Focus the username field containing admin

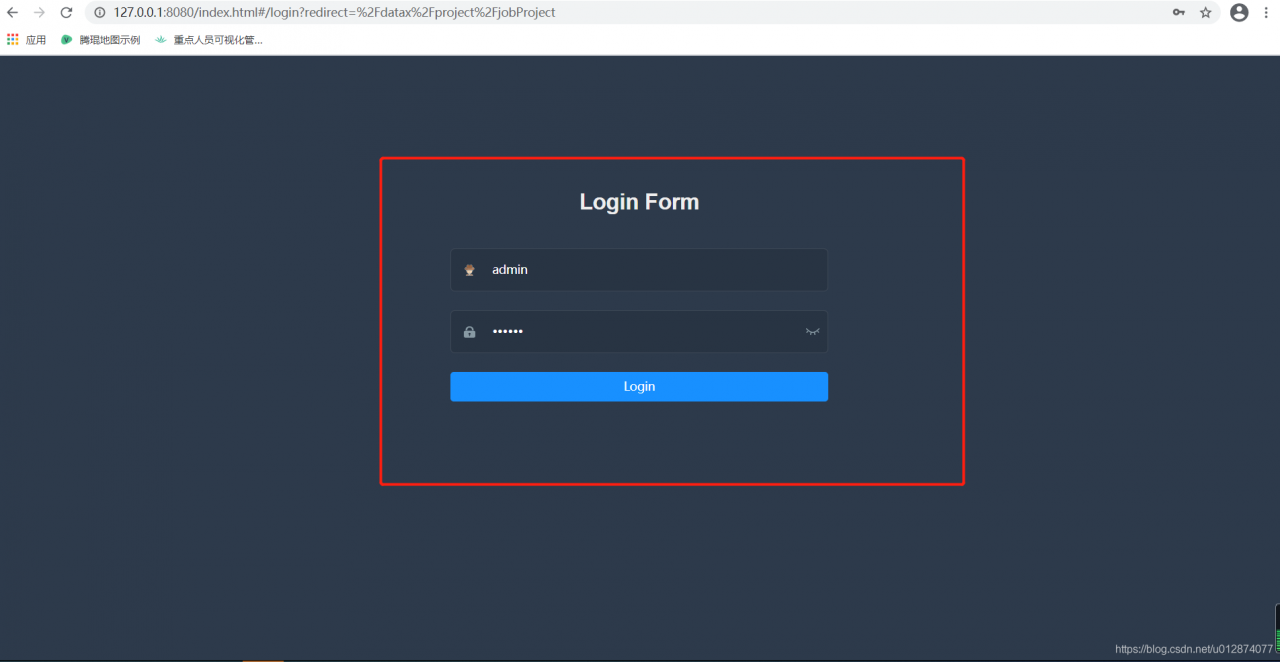pyautogui.click(x=639, y=270)
